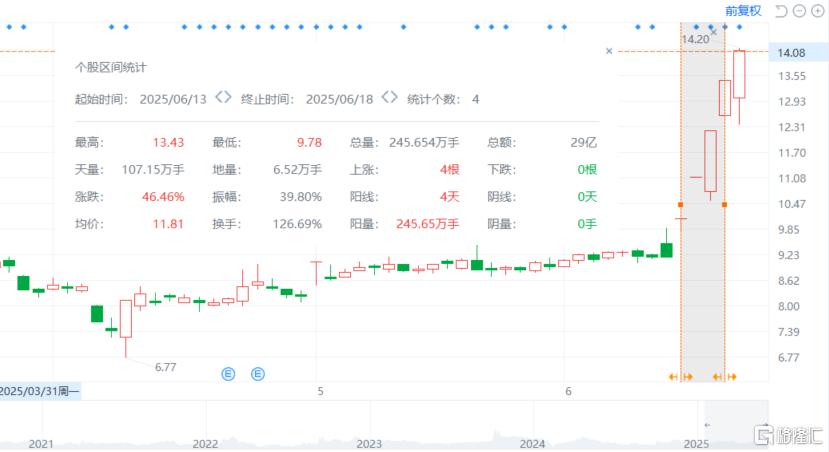Remove the shaded interval selection with its X
829x452 pixels.
tap(713, 32)
